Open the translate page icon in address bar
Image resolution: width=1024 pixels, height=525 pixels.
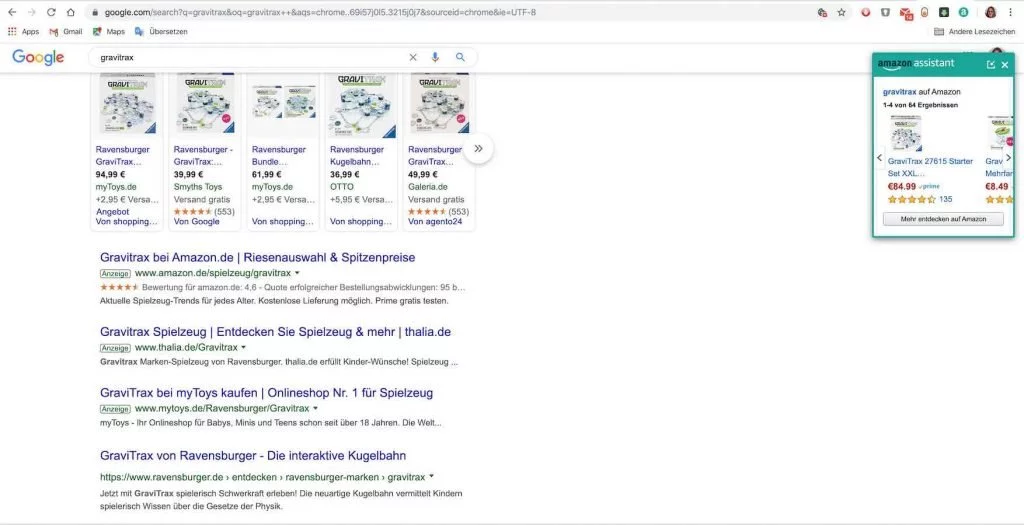tap(822, 12)
